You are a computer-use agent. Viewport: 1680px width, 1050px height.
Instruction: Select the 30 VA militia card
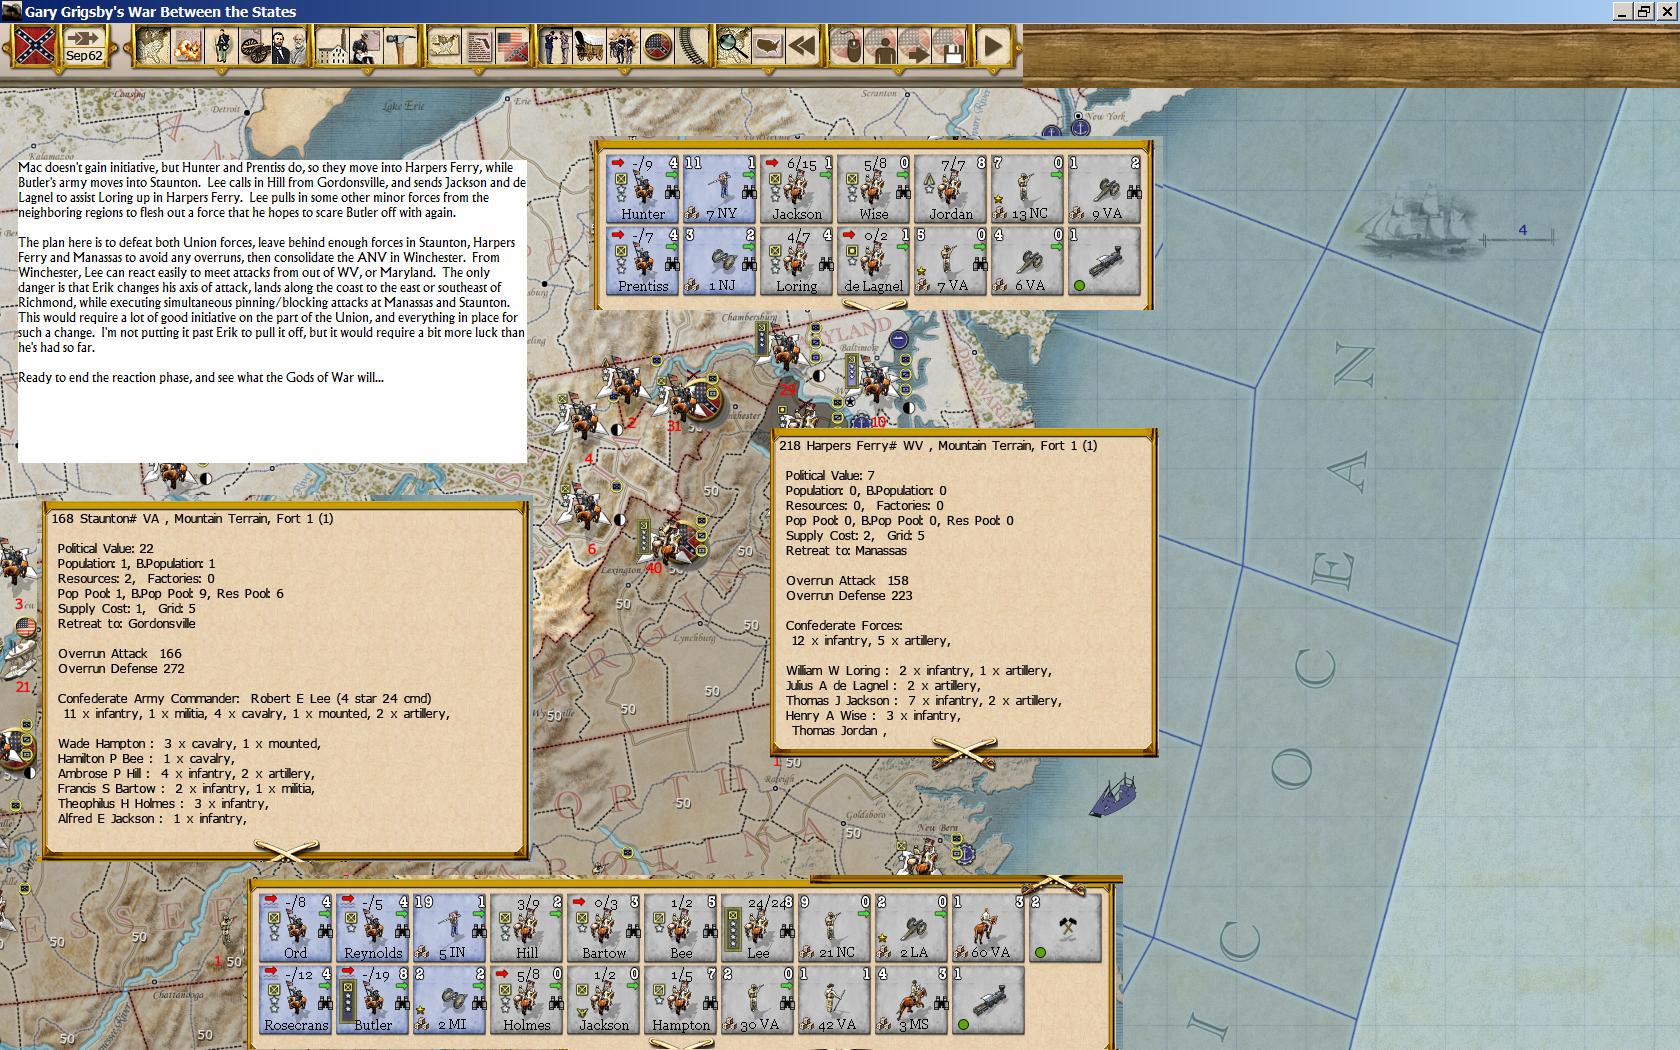click(x=758, y=1000)
